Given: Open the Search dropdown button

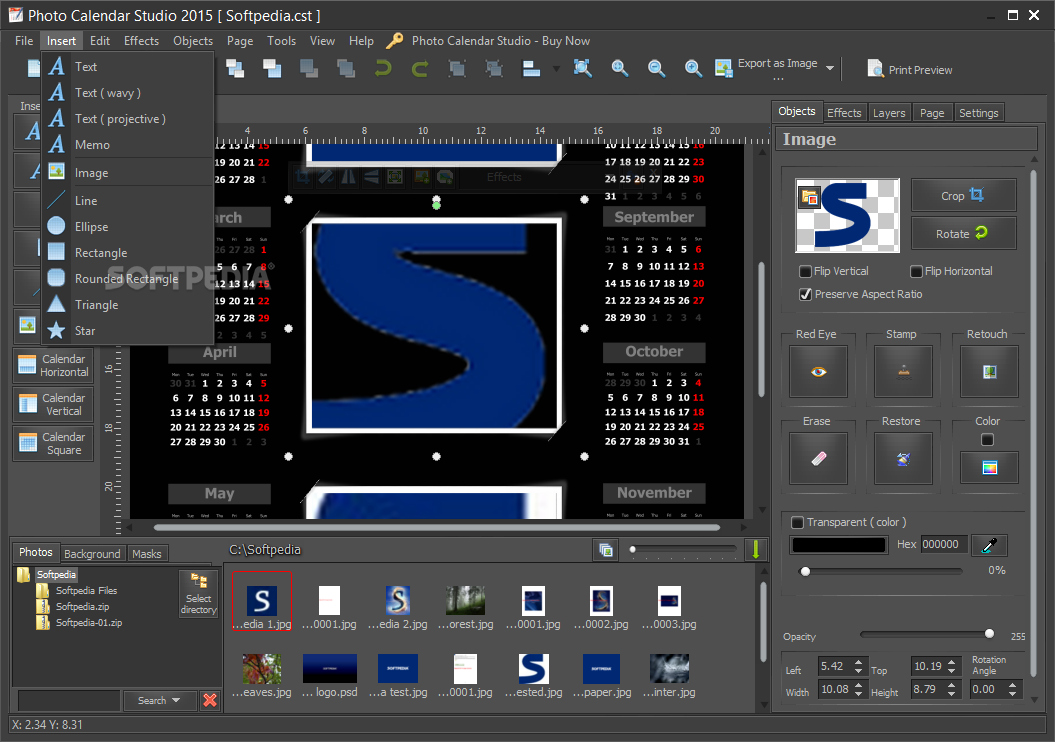Looking at the screenshot, I should (x=159, y=700).
